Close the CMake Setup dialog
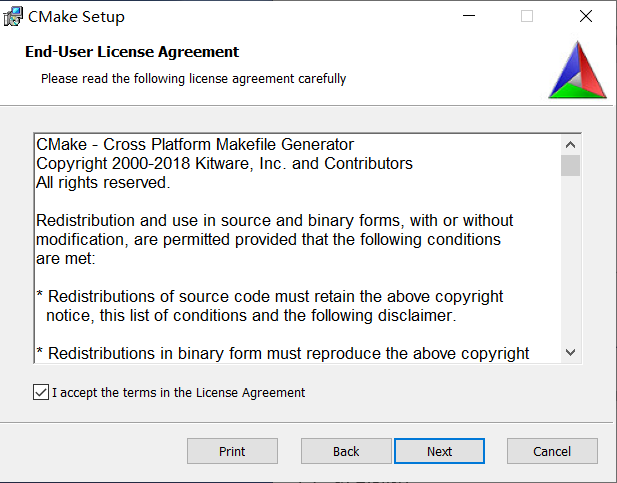Screen dimensions: 617x483 [x=585, y=16]
